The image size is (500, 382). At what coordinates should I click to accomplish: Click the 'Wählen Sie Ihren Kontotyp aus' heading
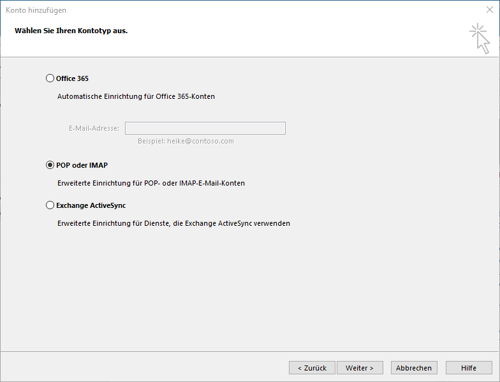71,31
